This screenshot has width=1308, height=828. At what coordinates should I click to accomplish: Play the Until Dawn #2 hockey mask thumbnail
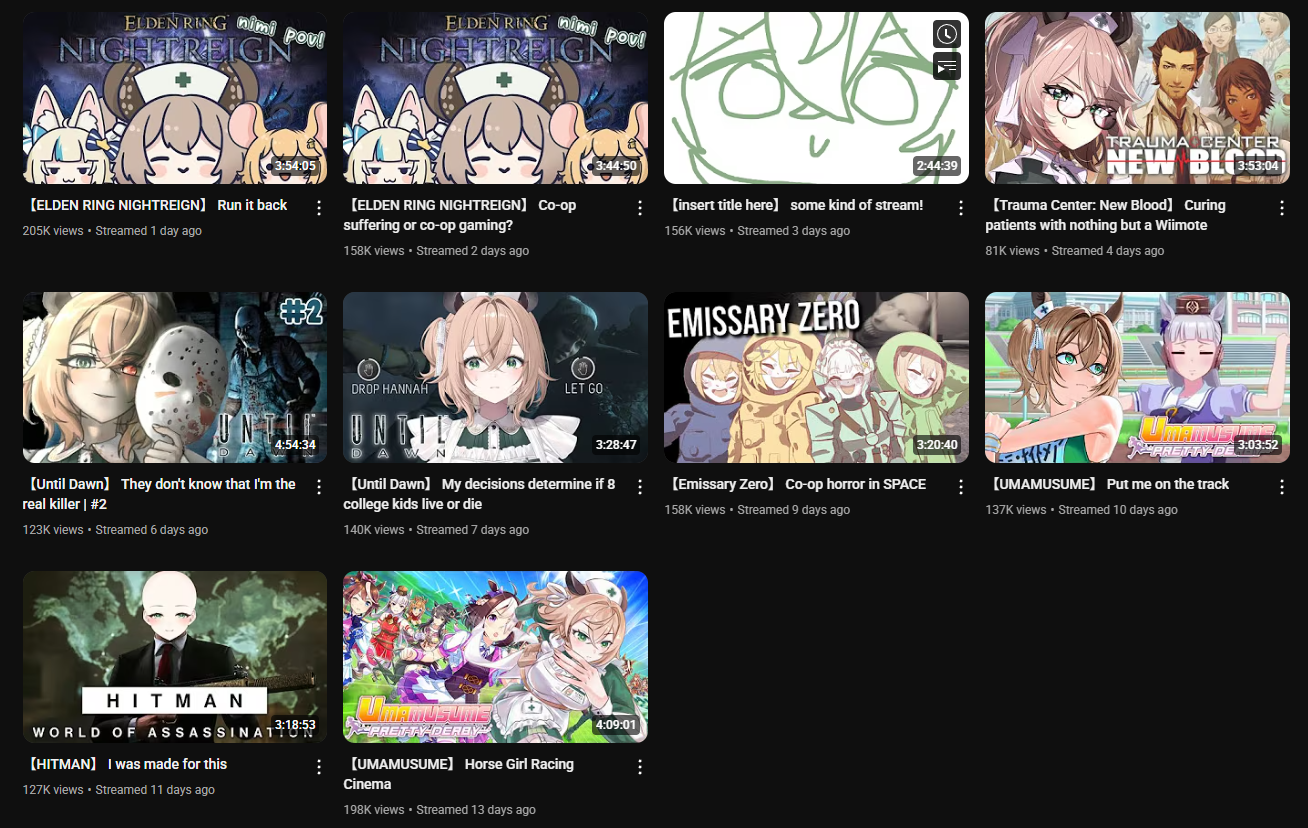pyautogui.click(x=175, y=377)
